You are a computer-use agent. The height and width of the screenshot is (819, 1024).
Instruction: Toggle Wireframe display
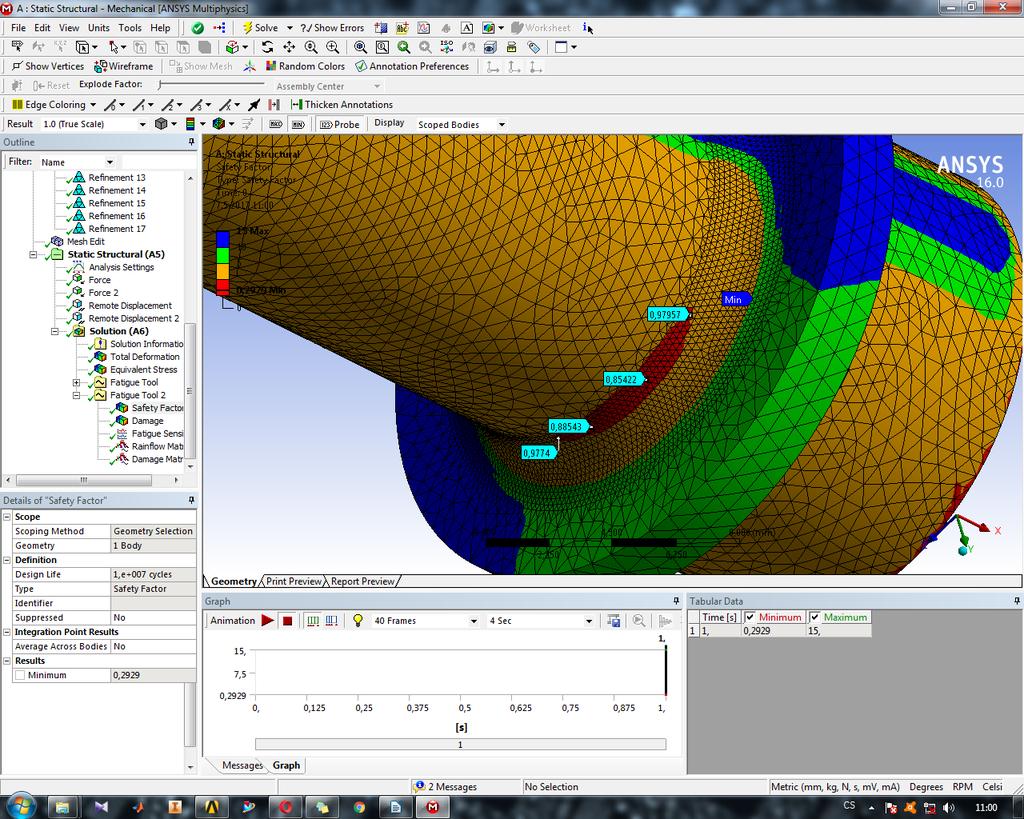click(123, 66)
